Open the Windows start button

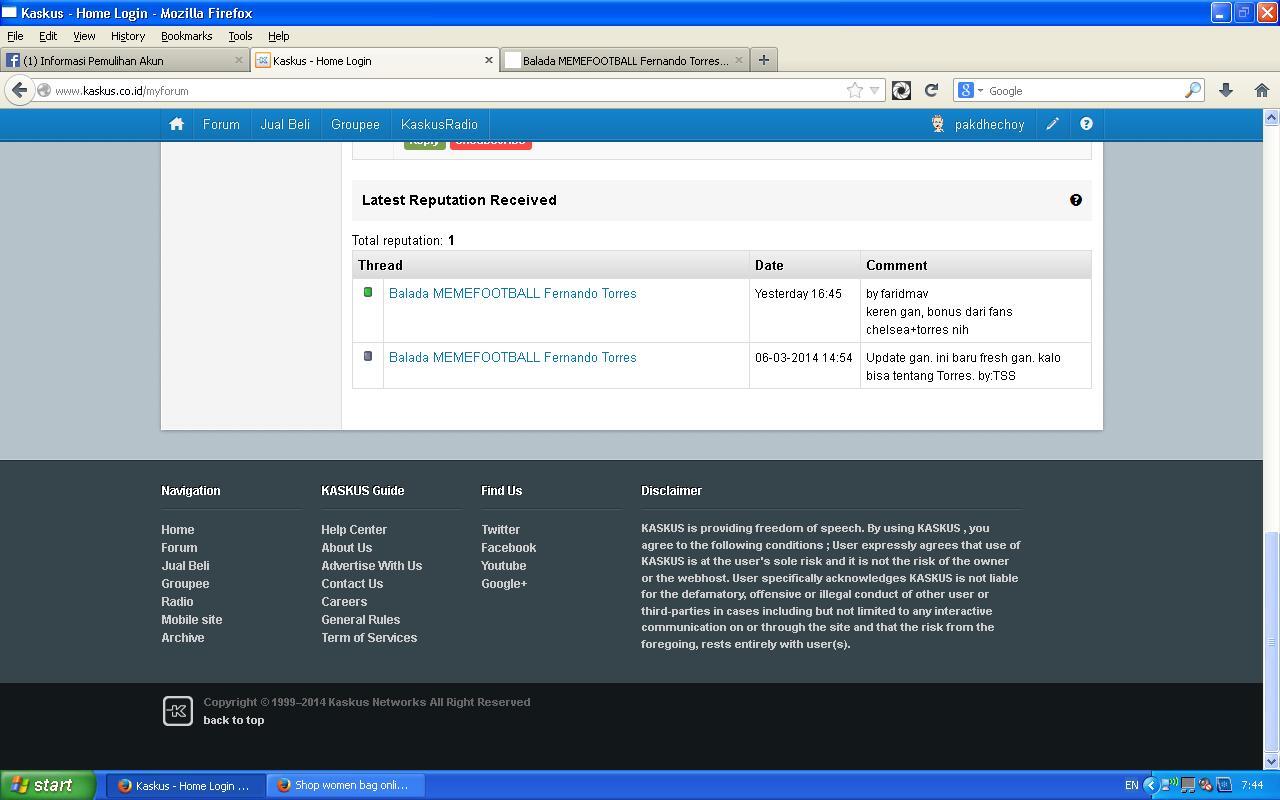tap(48, 785)
